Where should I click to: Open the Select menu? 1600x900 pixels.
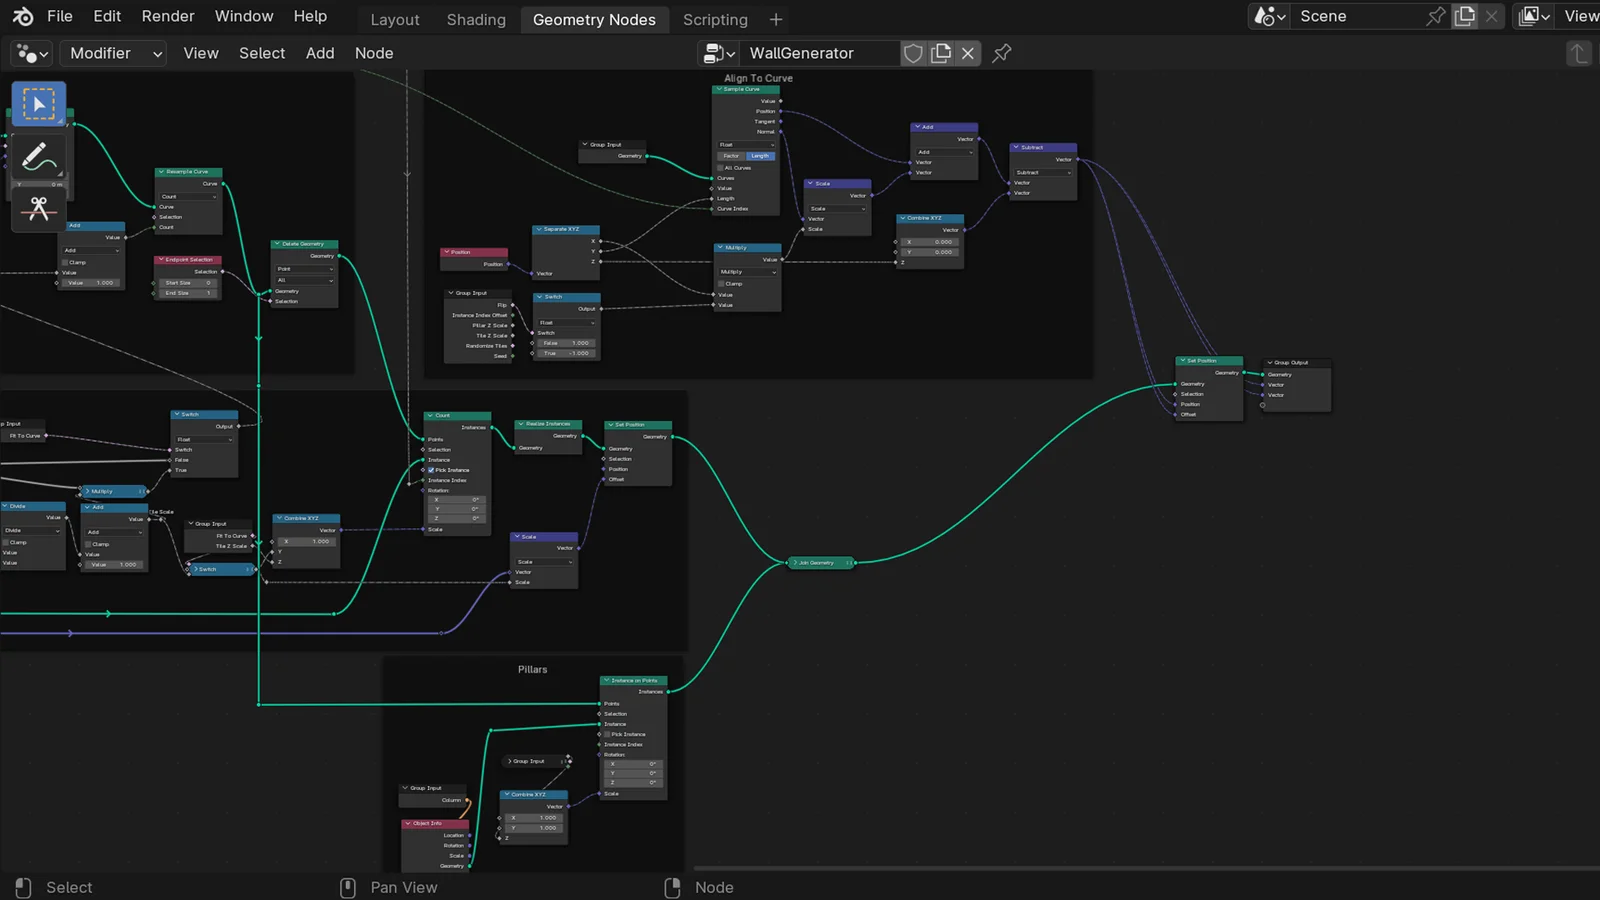pyautogui.click(x=261, y=53)
